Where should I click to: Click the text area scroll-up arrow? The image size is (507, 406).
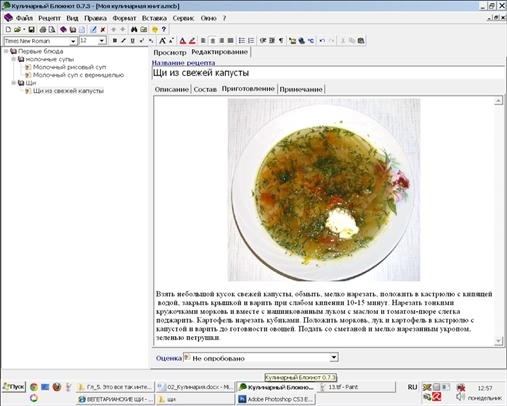click(x=498, y=100)
